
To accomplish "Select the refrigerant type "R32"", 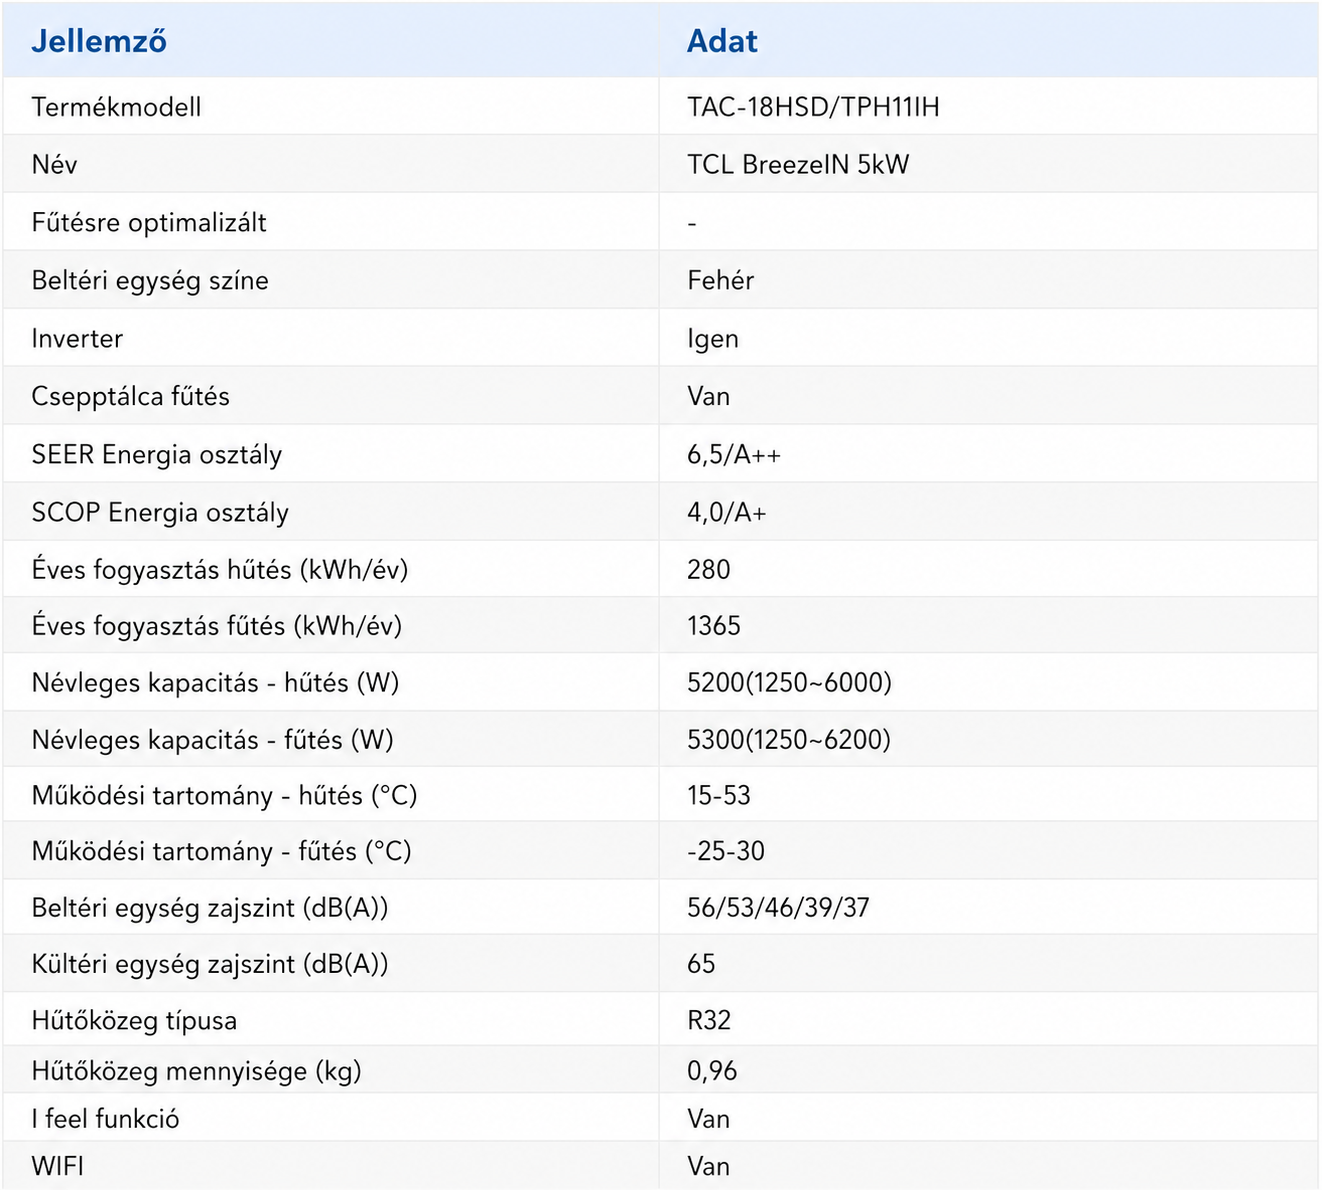I will click(x=709, y=1020).
